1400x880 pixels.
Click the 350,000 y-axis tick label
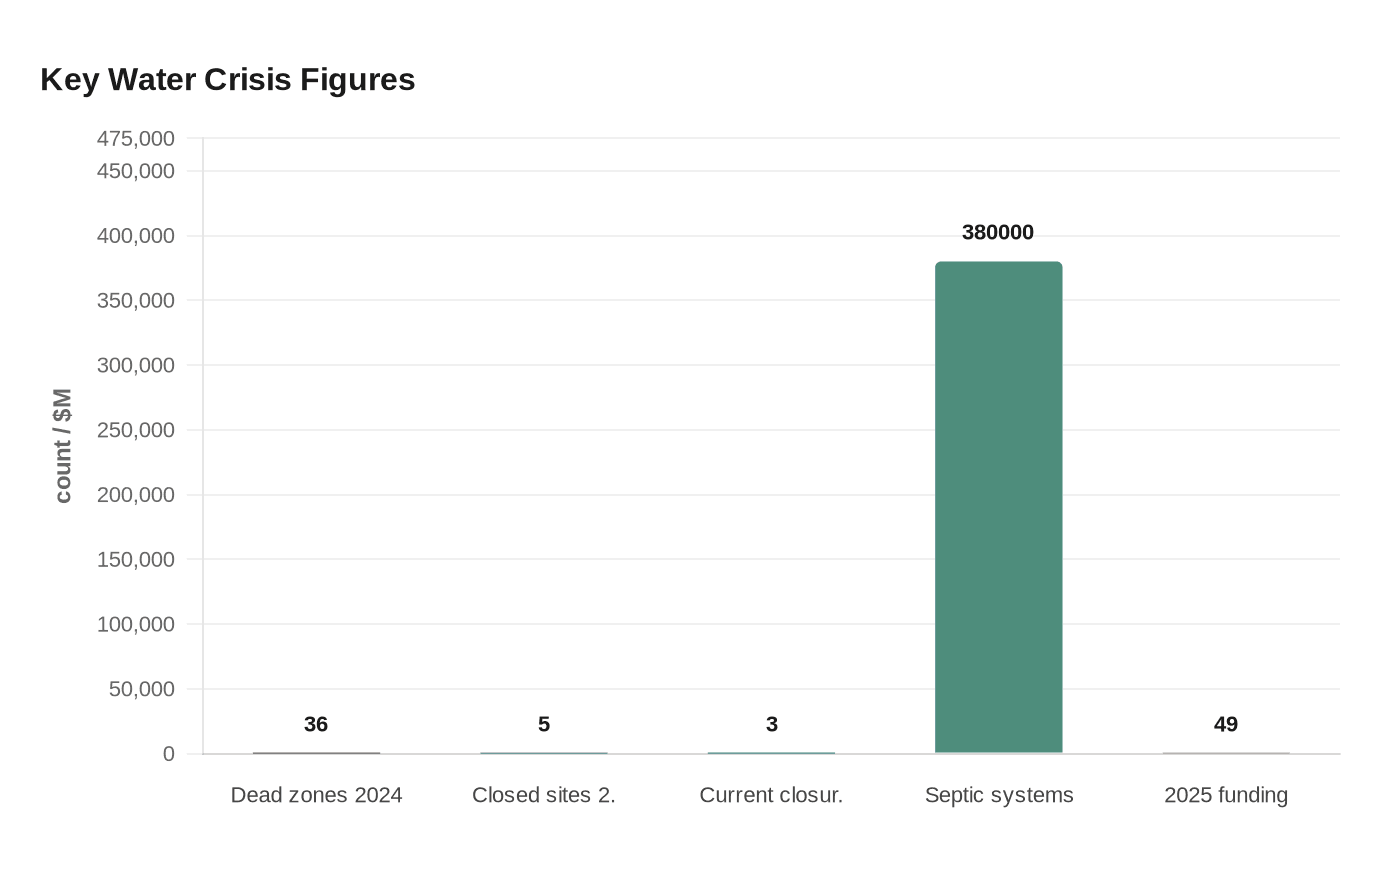136,301
